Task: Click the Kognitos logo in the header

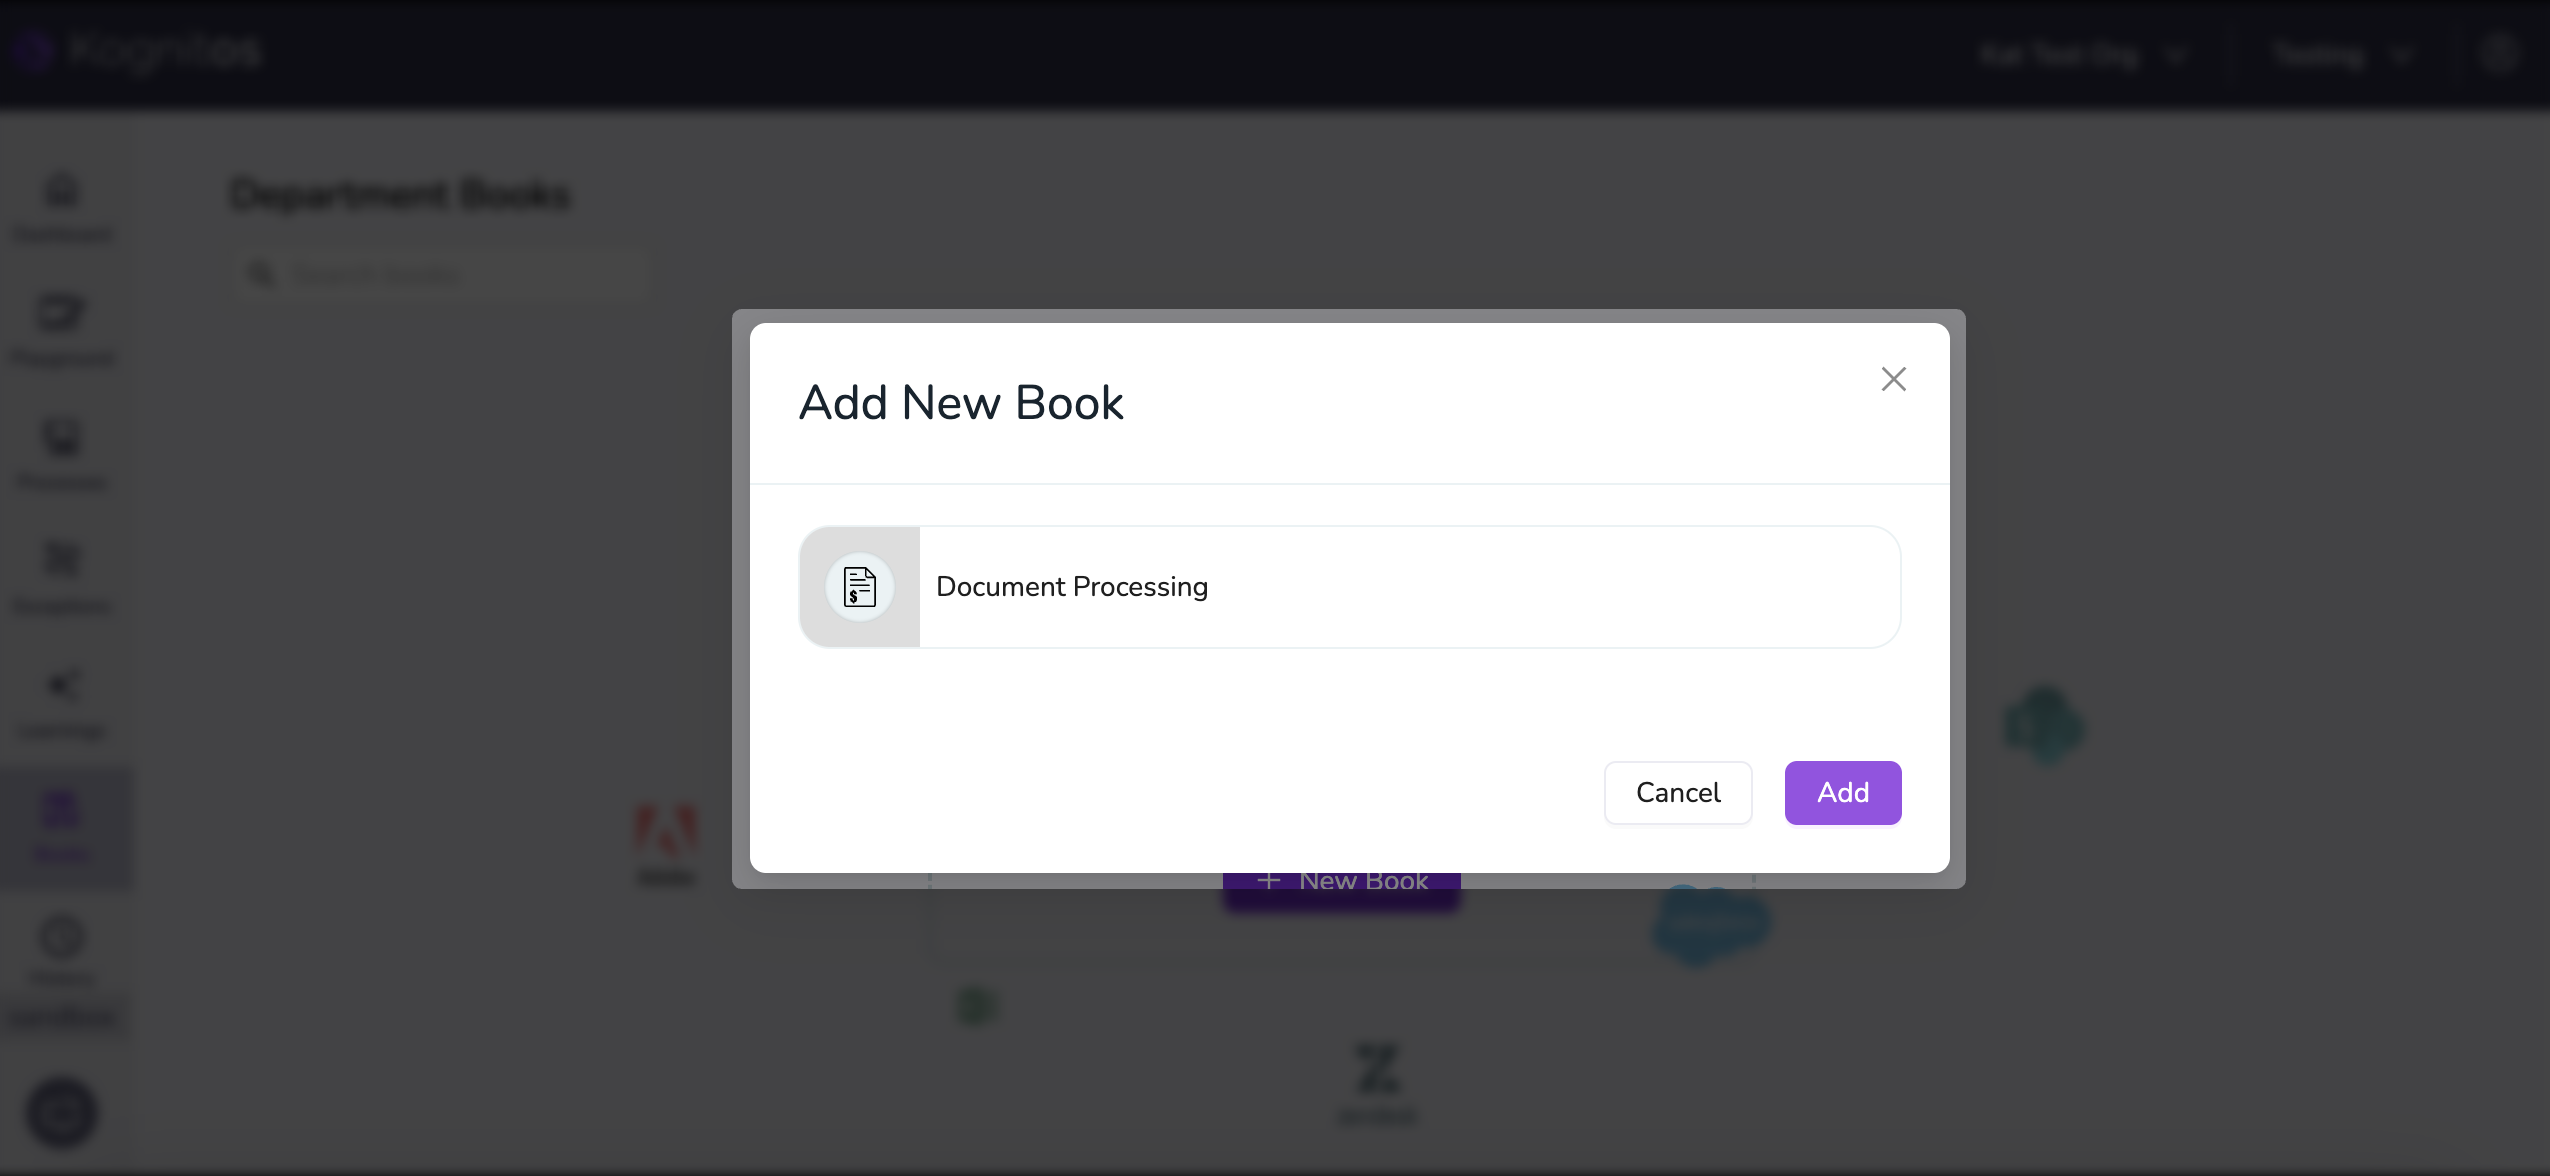Action: (137, 50)
